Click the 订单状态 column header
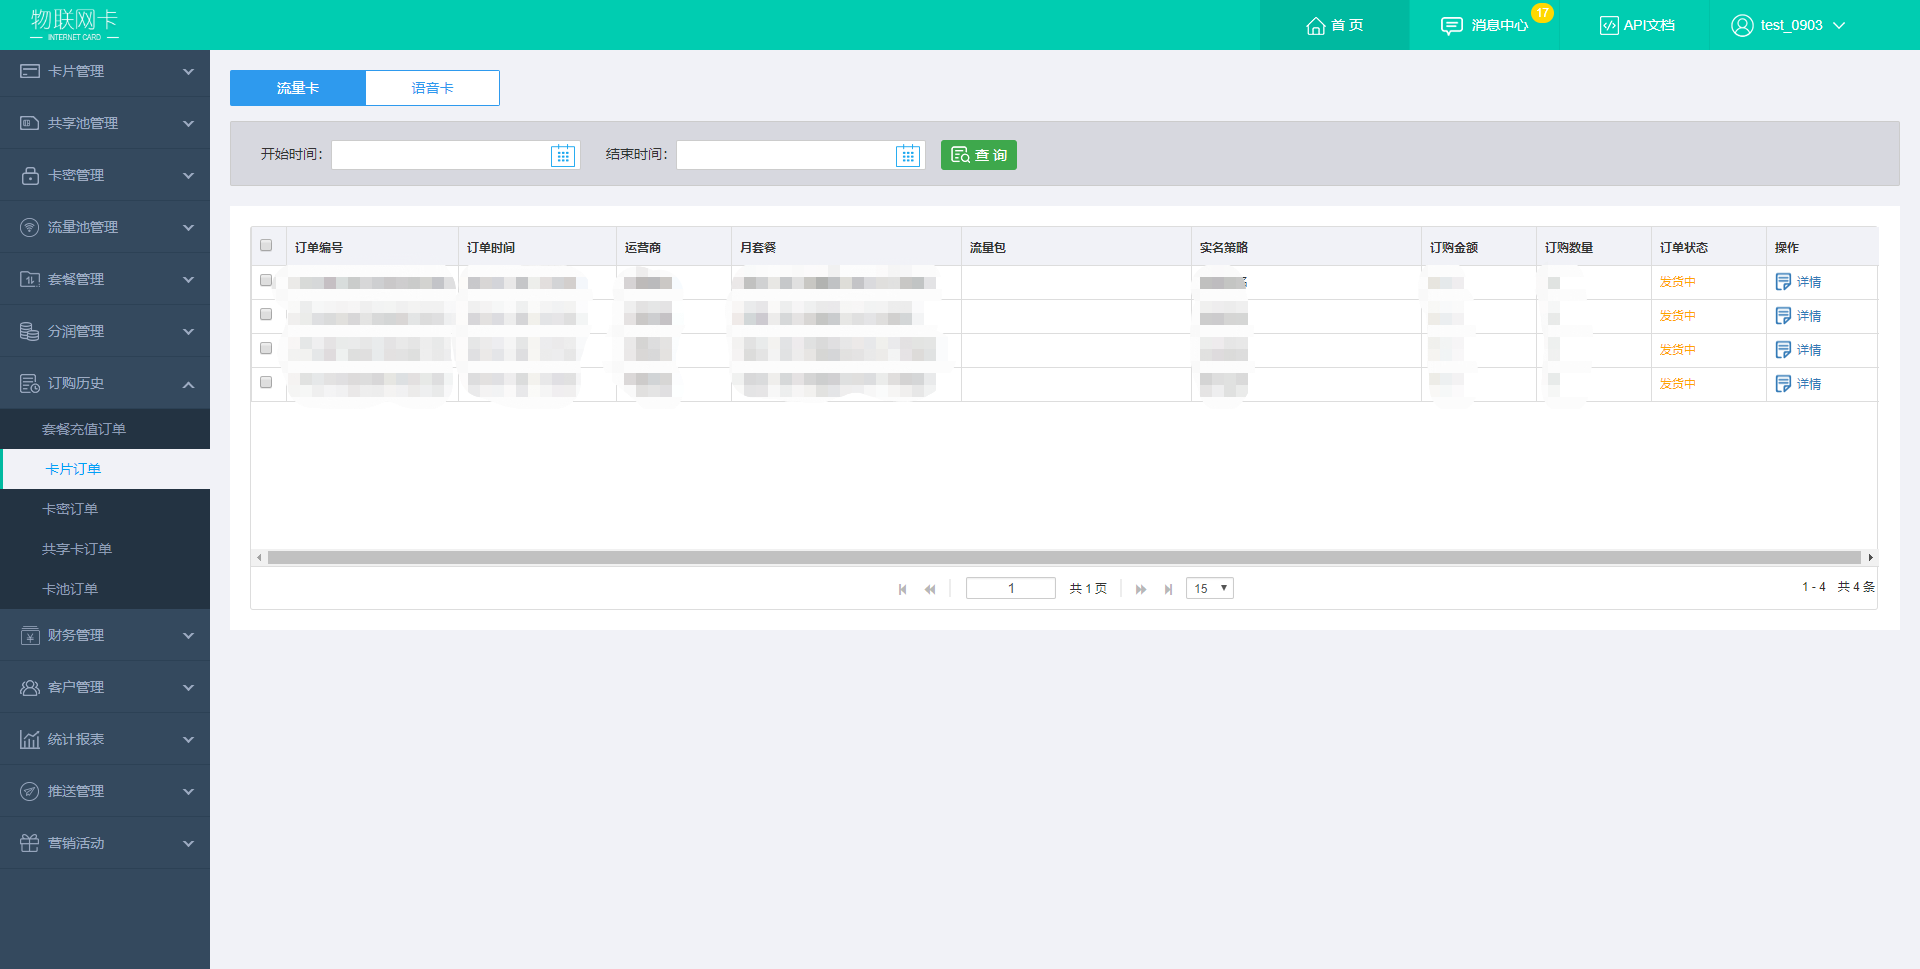Viewport: 1920px width, 969px height. point(1708,247)
